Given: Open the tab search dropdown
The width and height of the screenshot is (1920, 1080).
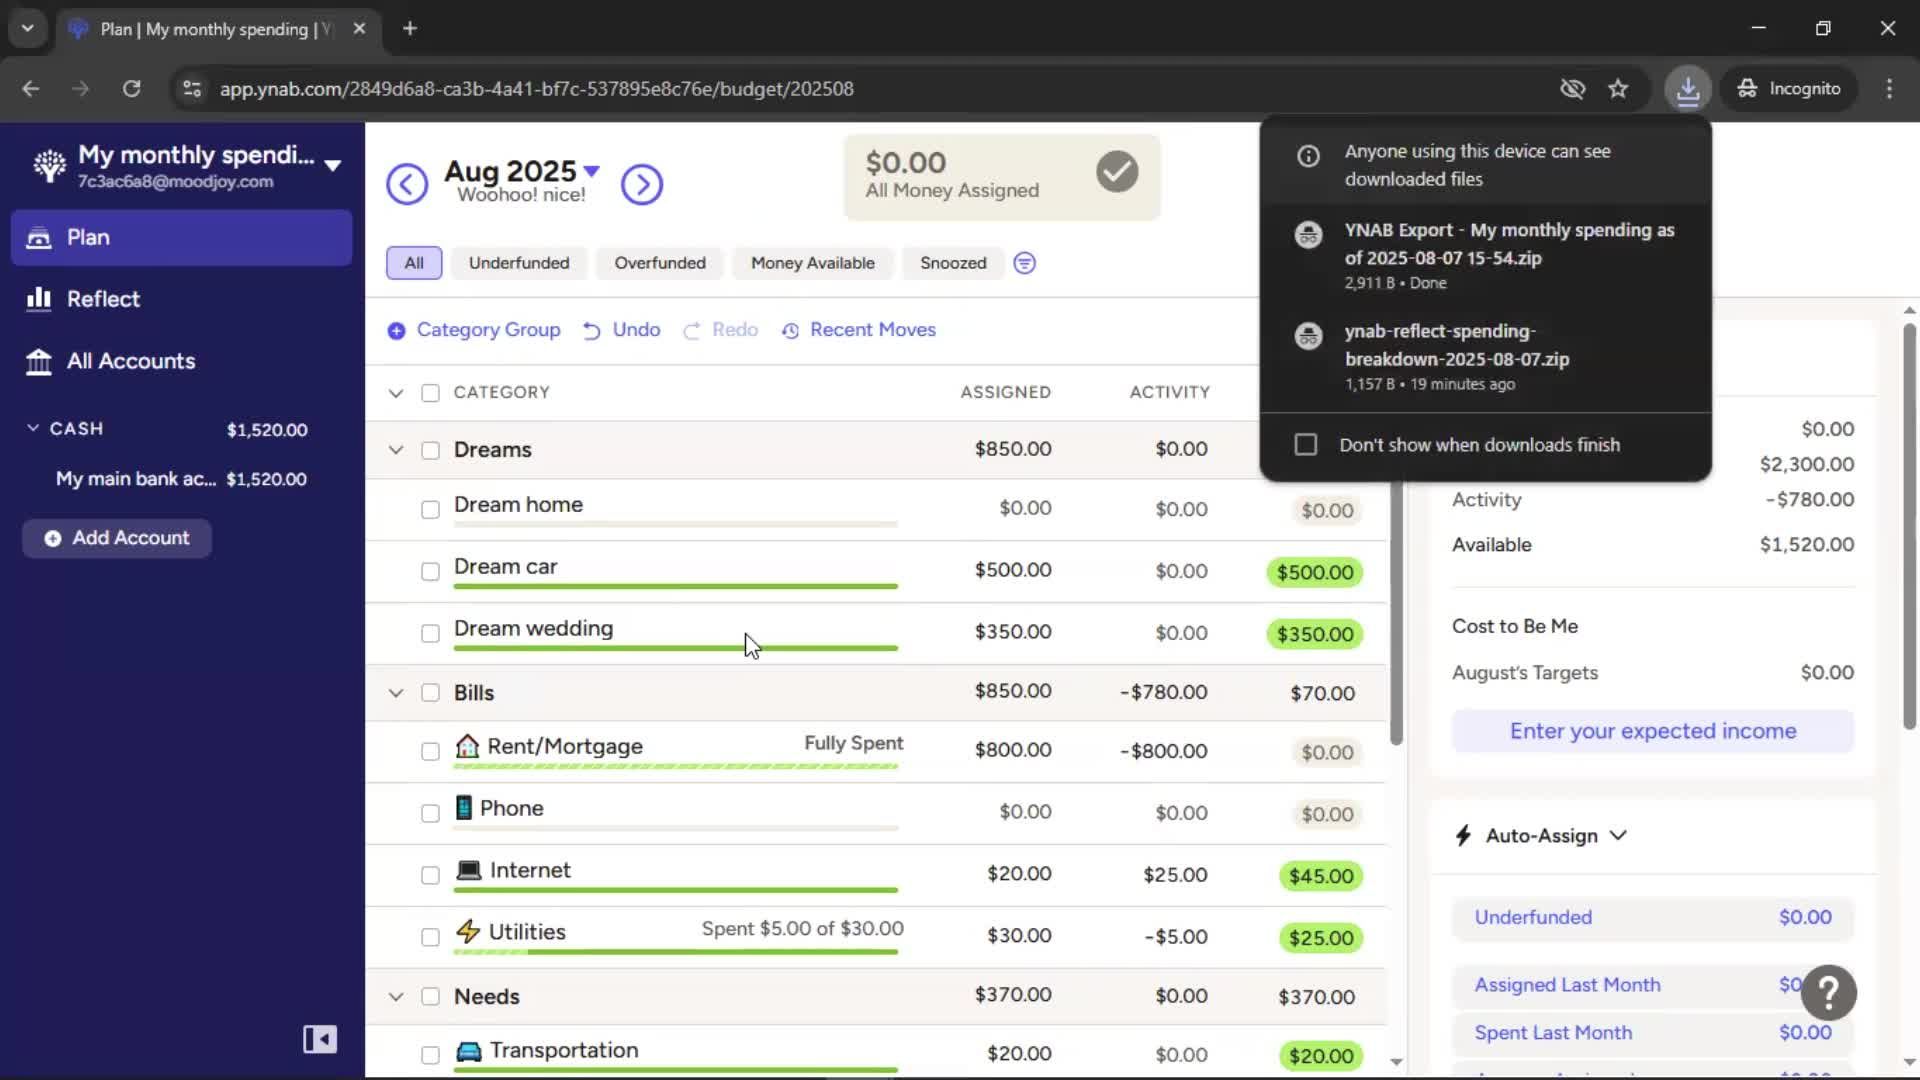Looking at the screenshot, I should point(28,29).
